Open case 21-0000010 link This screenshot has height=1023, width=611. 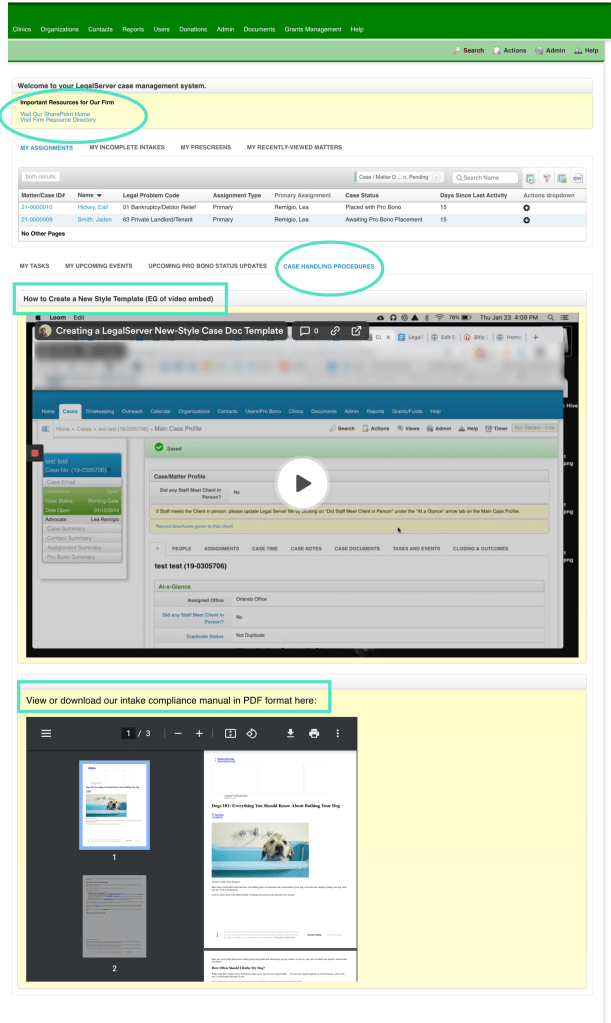[x=36, y=207]
